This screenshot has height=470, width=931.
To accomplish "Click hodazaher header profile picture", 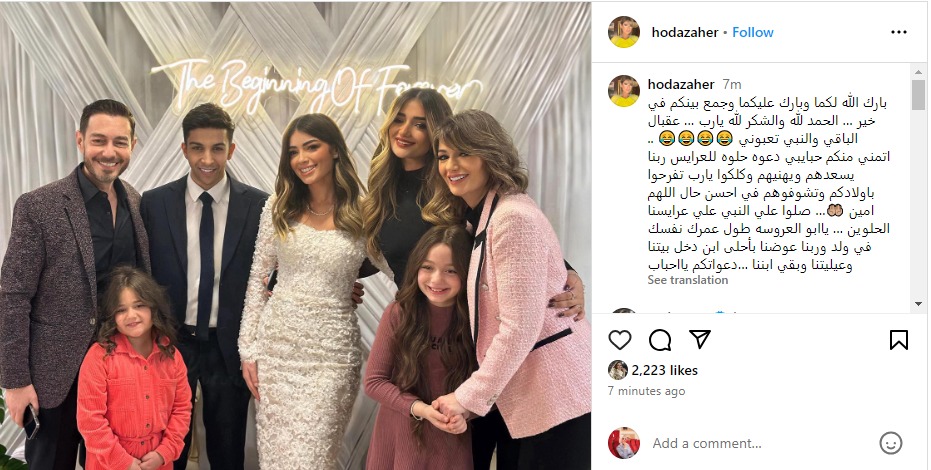I will (624, 32).
